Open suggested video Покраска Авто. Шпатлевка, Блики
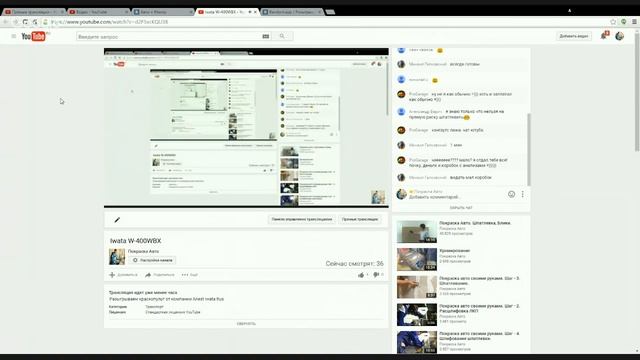 417,231
